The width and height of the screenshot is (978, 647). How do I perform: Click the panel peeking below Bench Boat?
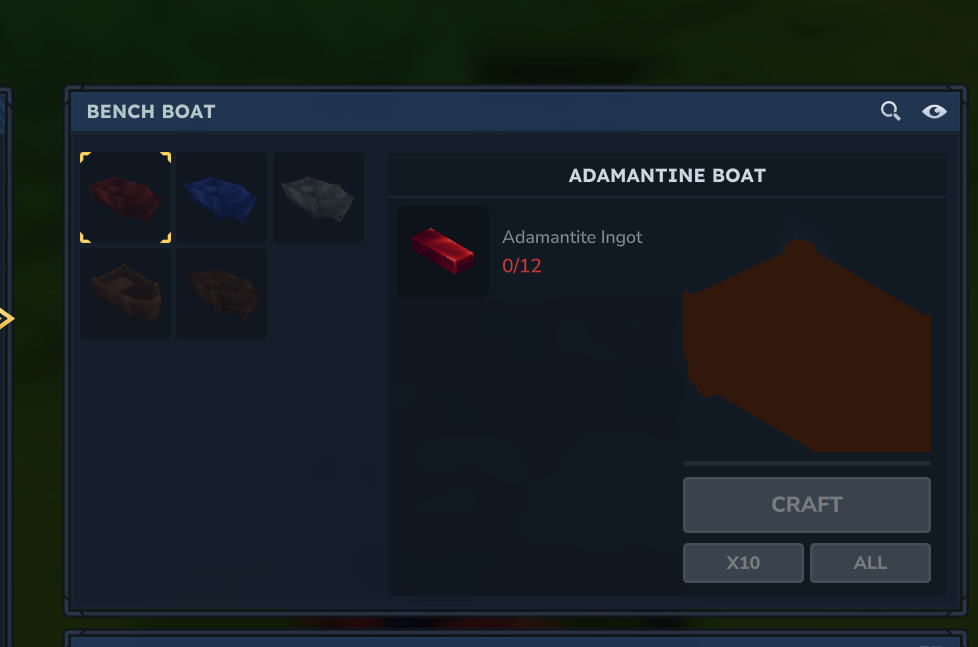(515, 639)
